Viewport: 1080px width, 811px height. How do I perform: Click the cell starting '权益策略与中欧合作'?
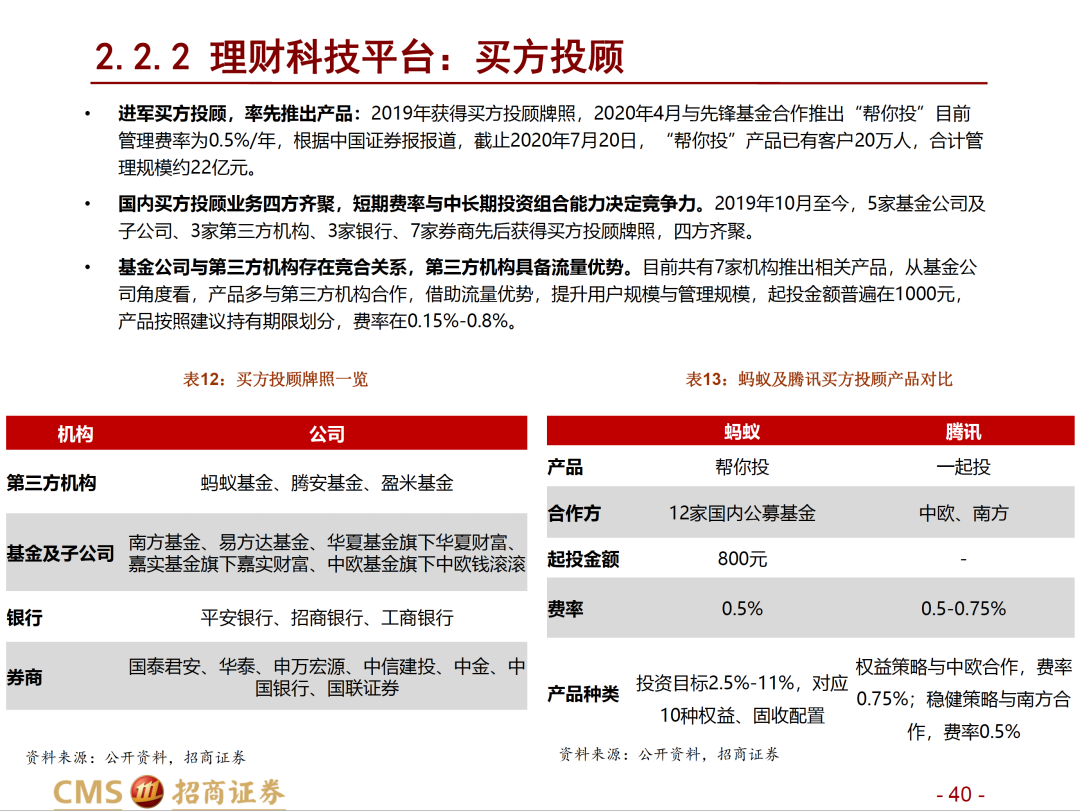[963, 699]
